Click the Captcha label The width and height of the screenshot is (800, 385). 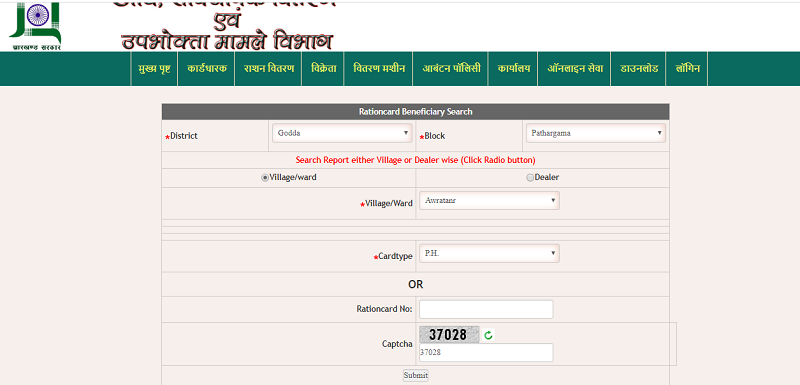coord(397,344)
